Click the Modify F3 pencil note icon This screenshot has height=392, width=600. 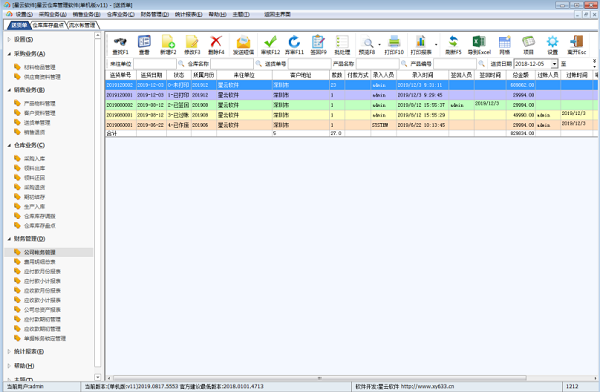(x=192, y=42)
